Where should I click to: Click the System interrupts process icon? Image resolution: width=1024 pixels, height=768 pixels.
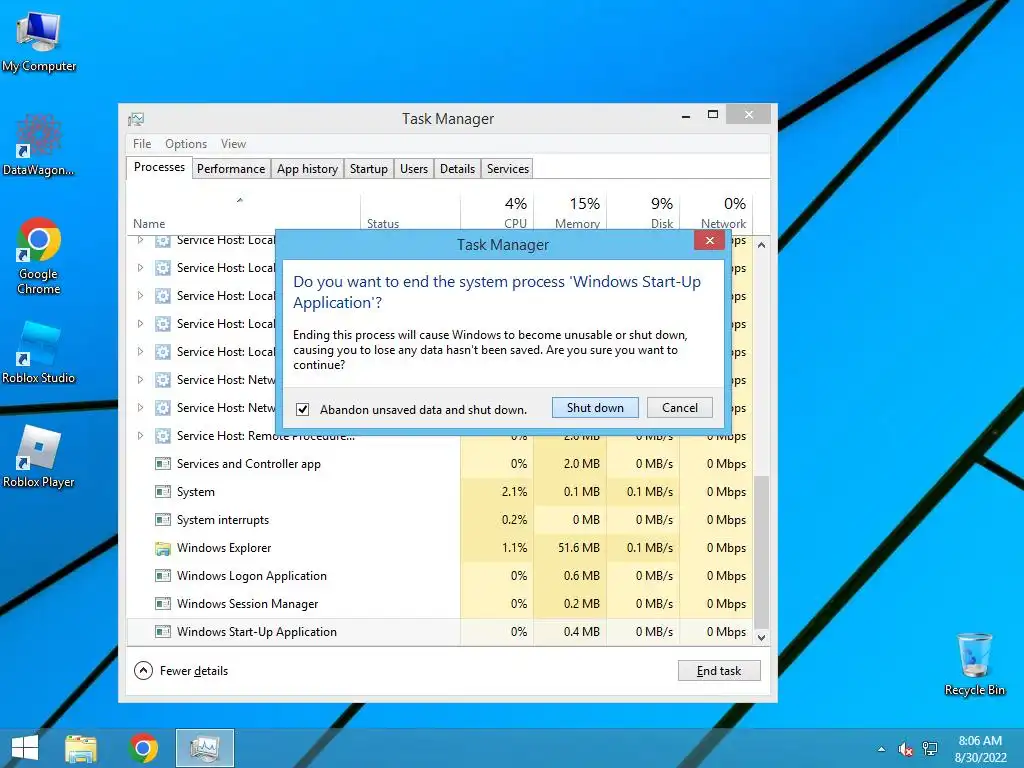click(x=163, y=520)
